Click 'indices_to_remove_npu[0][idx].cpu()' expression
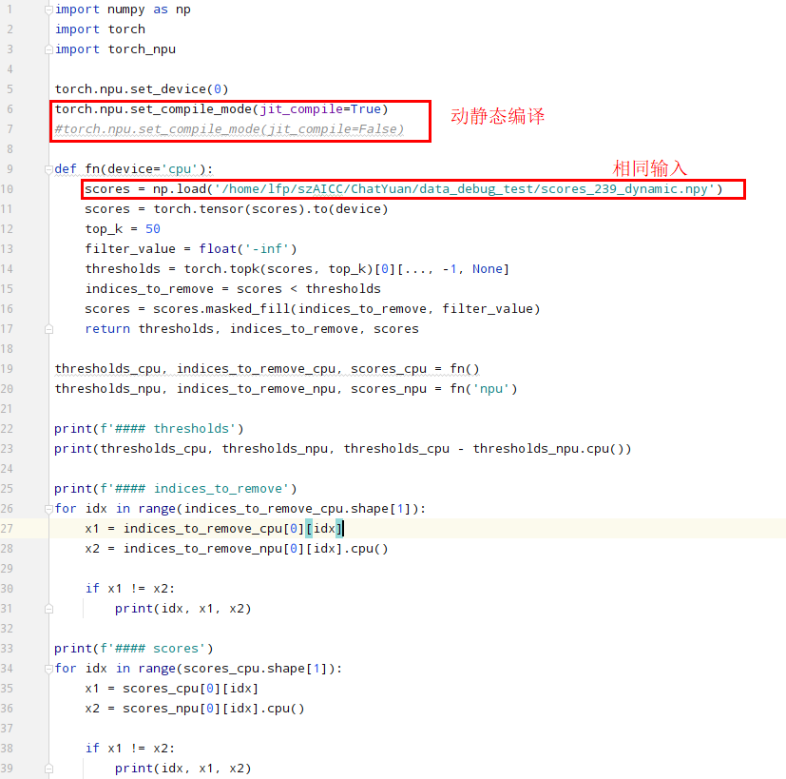 pos(256,548)
